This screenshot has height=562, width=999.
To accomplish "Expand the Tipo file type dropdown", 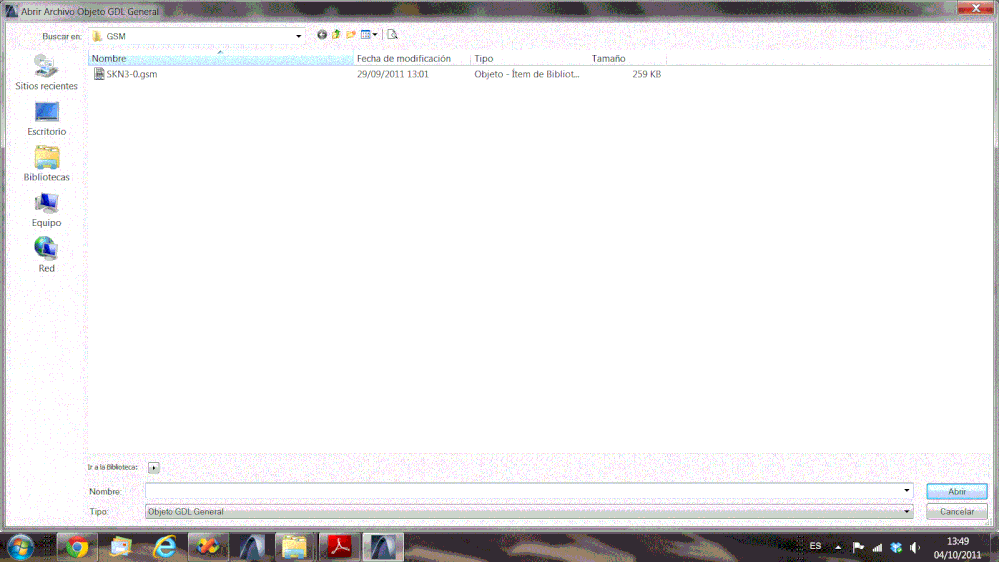I will 907,511.
